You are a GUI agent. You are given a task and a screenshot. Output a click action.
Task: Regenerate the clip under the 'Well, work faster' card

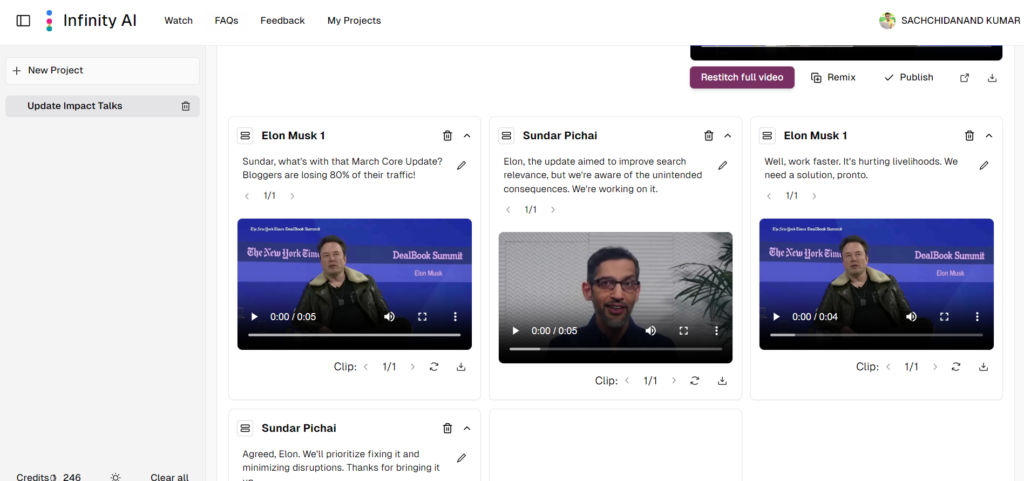click(x=956, y=367)
